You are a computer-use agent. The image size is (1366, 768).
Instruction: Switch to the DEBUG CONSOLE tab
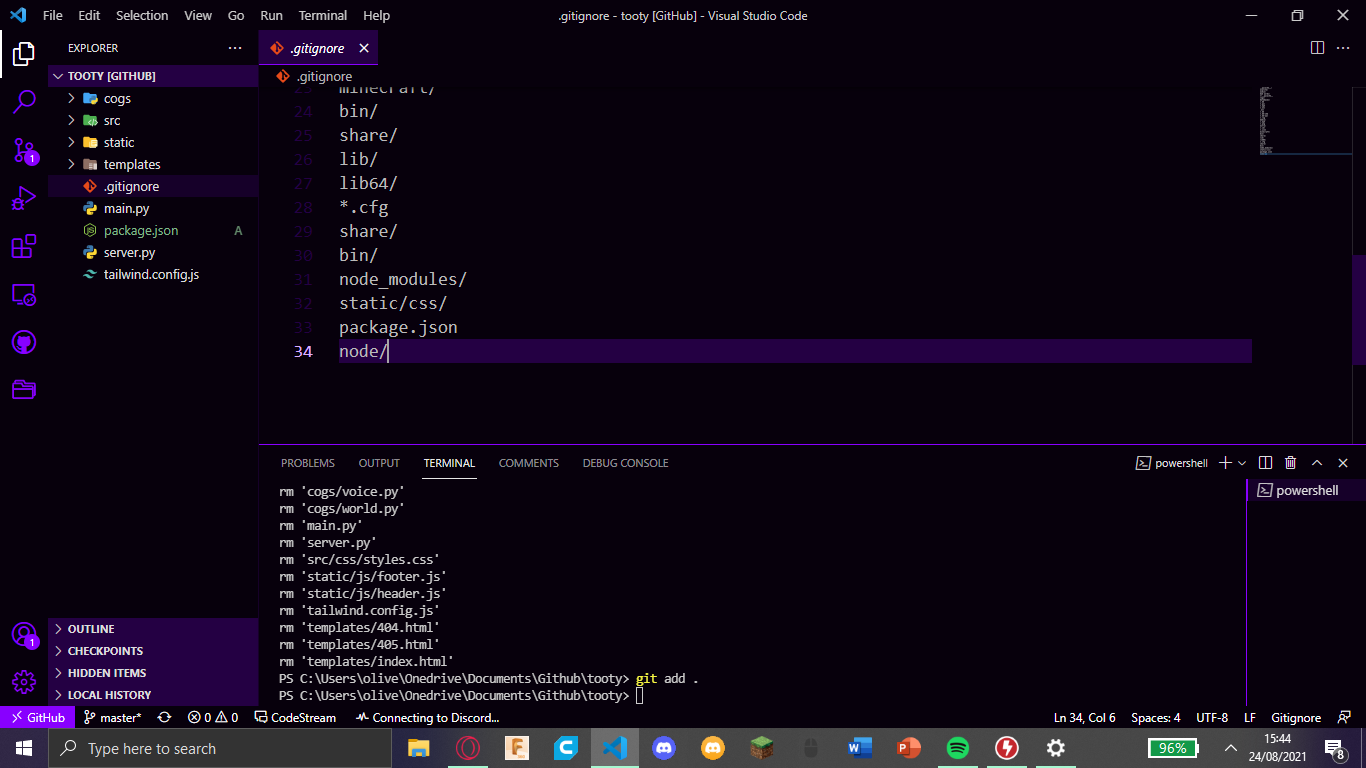625,462
